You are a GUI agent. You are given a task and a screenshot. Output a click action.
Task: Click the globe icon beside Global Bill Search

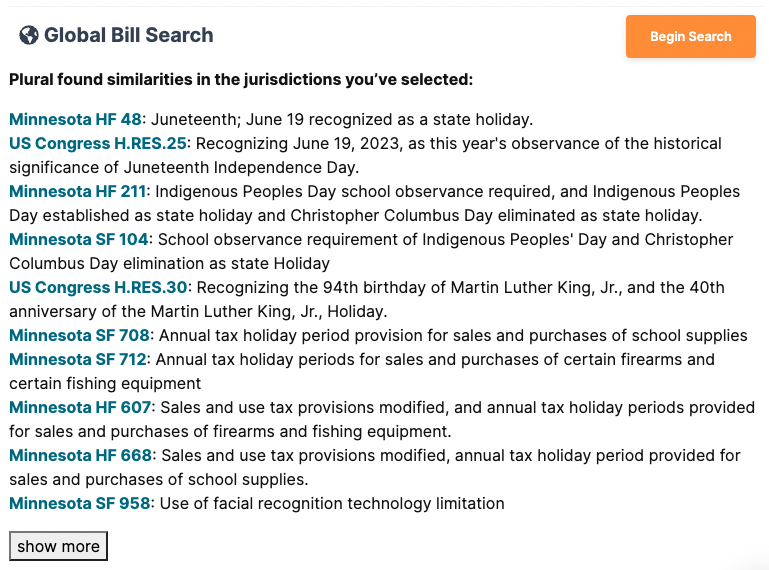(29, 36)
